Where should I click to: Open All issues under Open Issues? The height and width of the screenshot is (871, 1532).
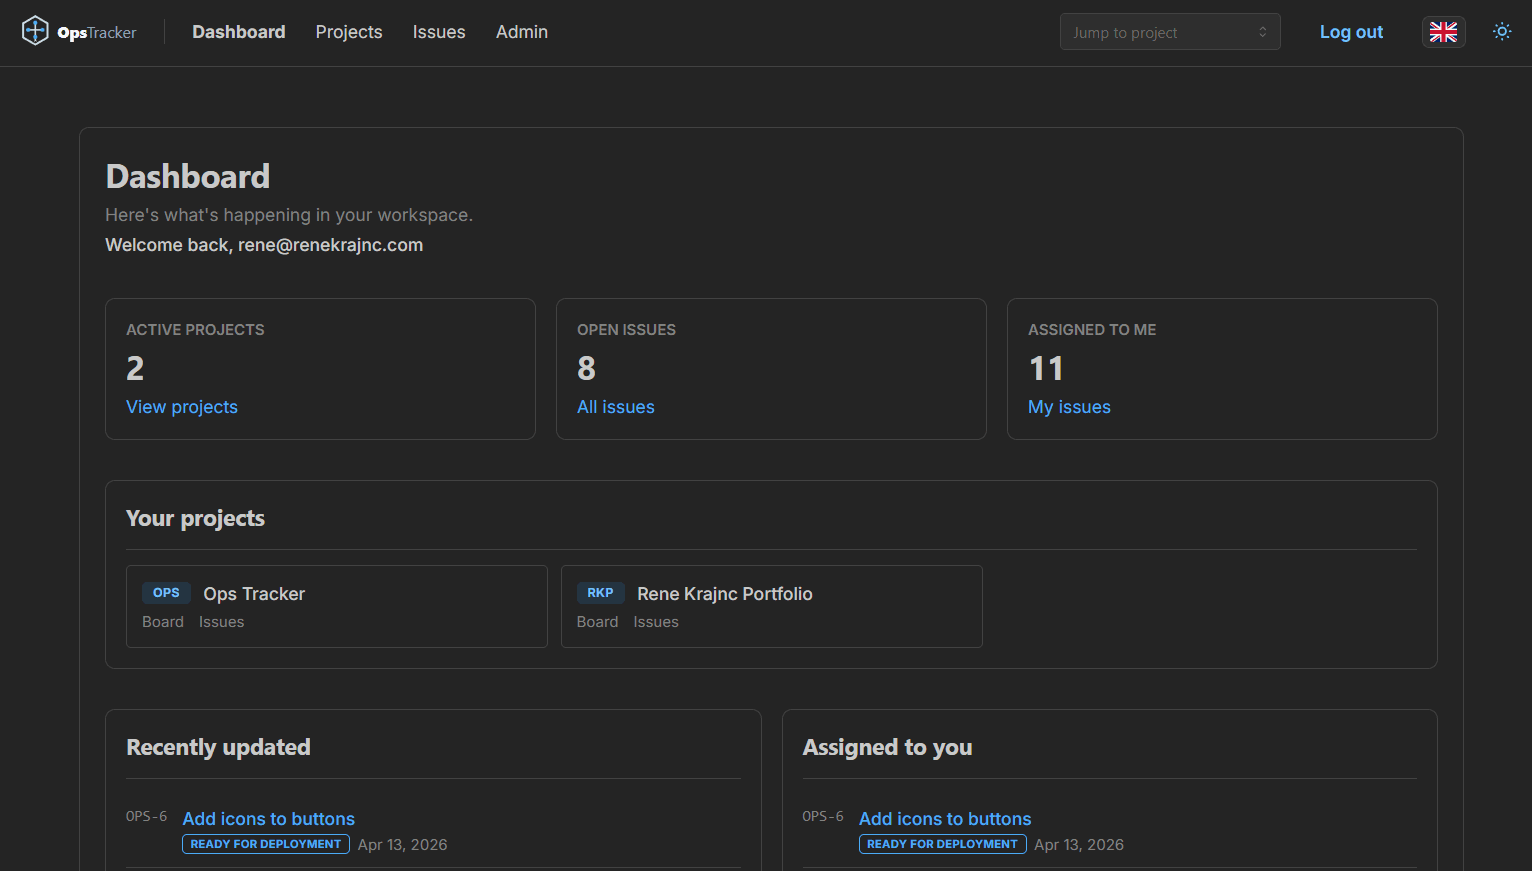coord(615,406)
